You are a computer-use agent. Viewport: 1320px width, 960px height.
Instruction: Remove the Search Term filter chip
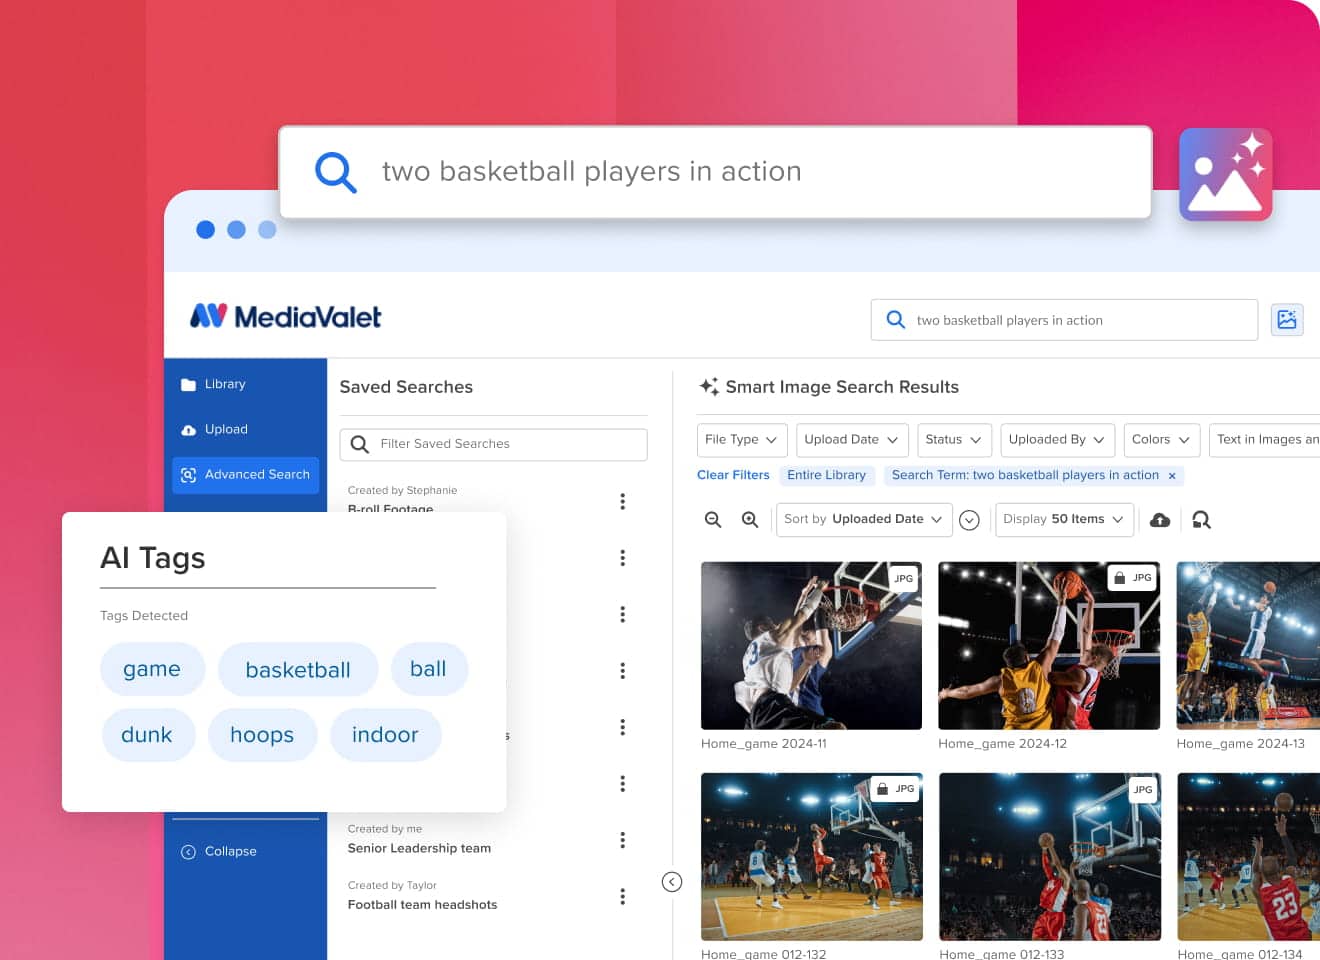[x=1172, y=476]
